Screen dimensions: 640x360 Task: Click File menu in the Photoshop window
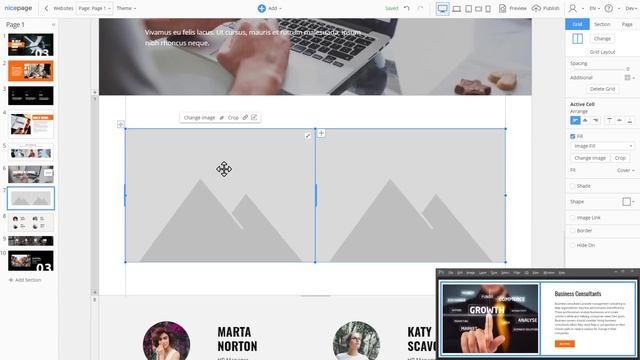click(451, 273)
